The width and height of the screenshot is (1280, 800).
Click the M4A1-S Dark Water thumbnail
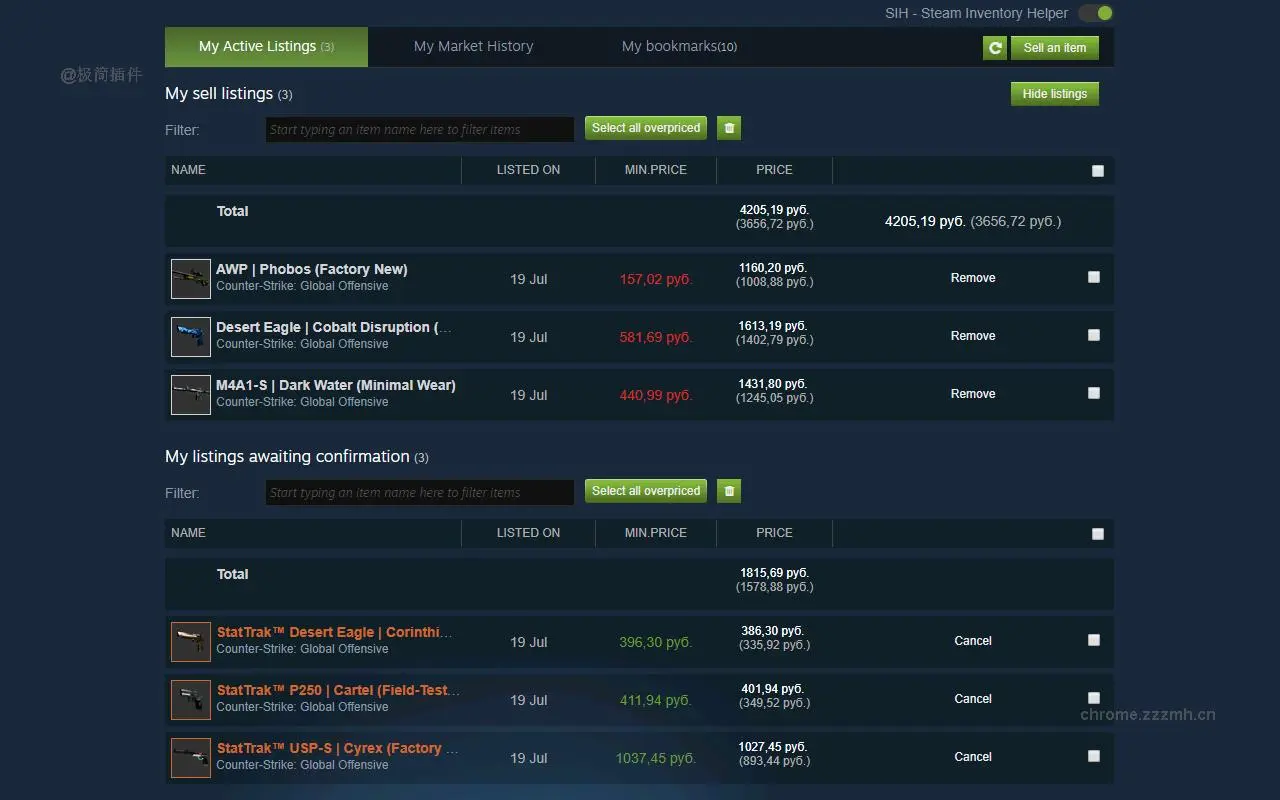point(190,394)
